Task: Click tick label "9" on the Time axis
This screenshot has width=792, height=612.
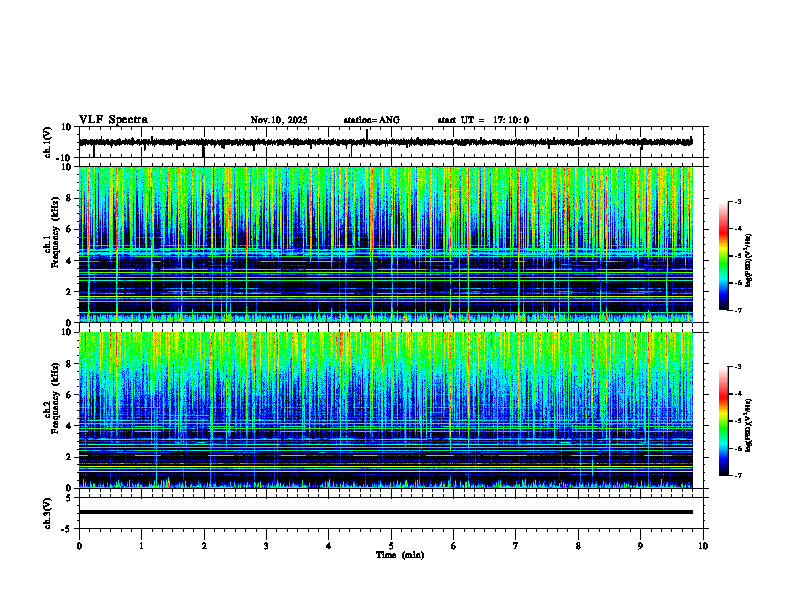Action: pyautogui.click(x=640, y=546)
